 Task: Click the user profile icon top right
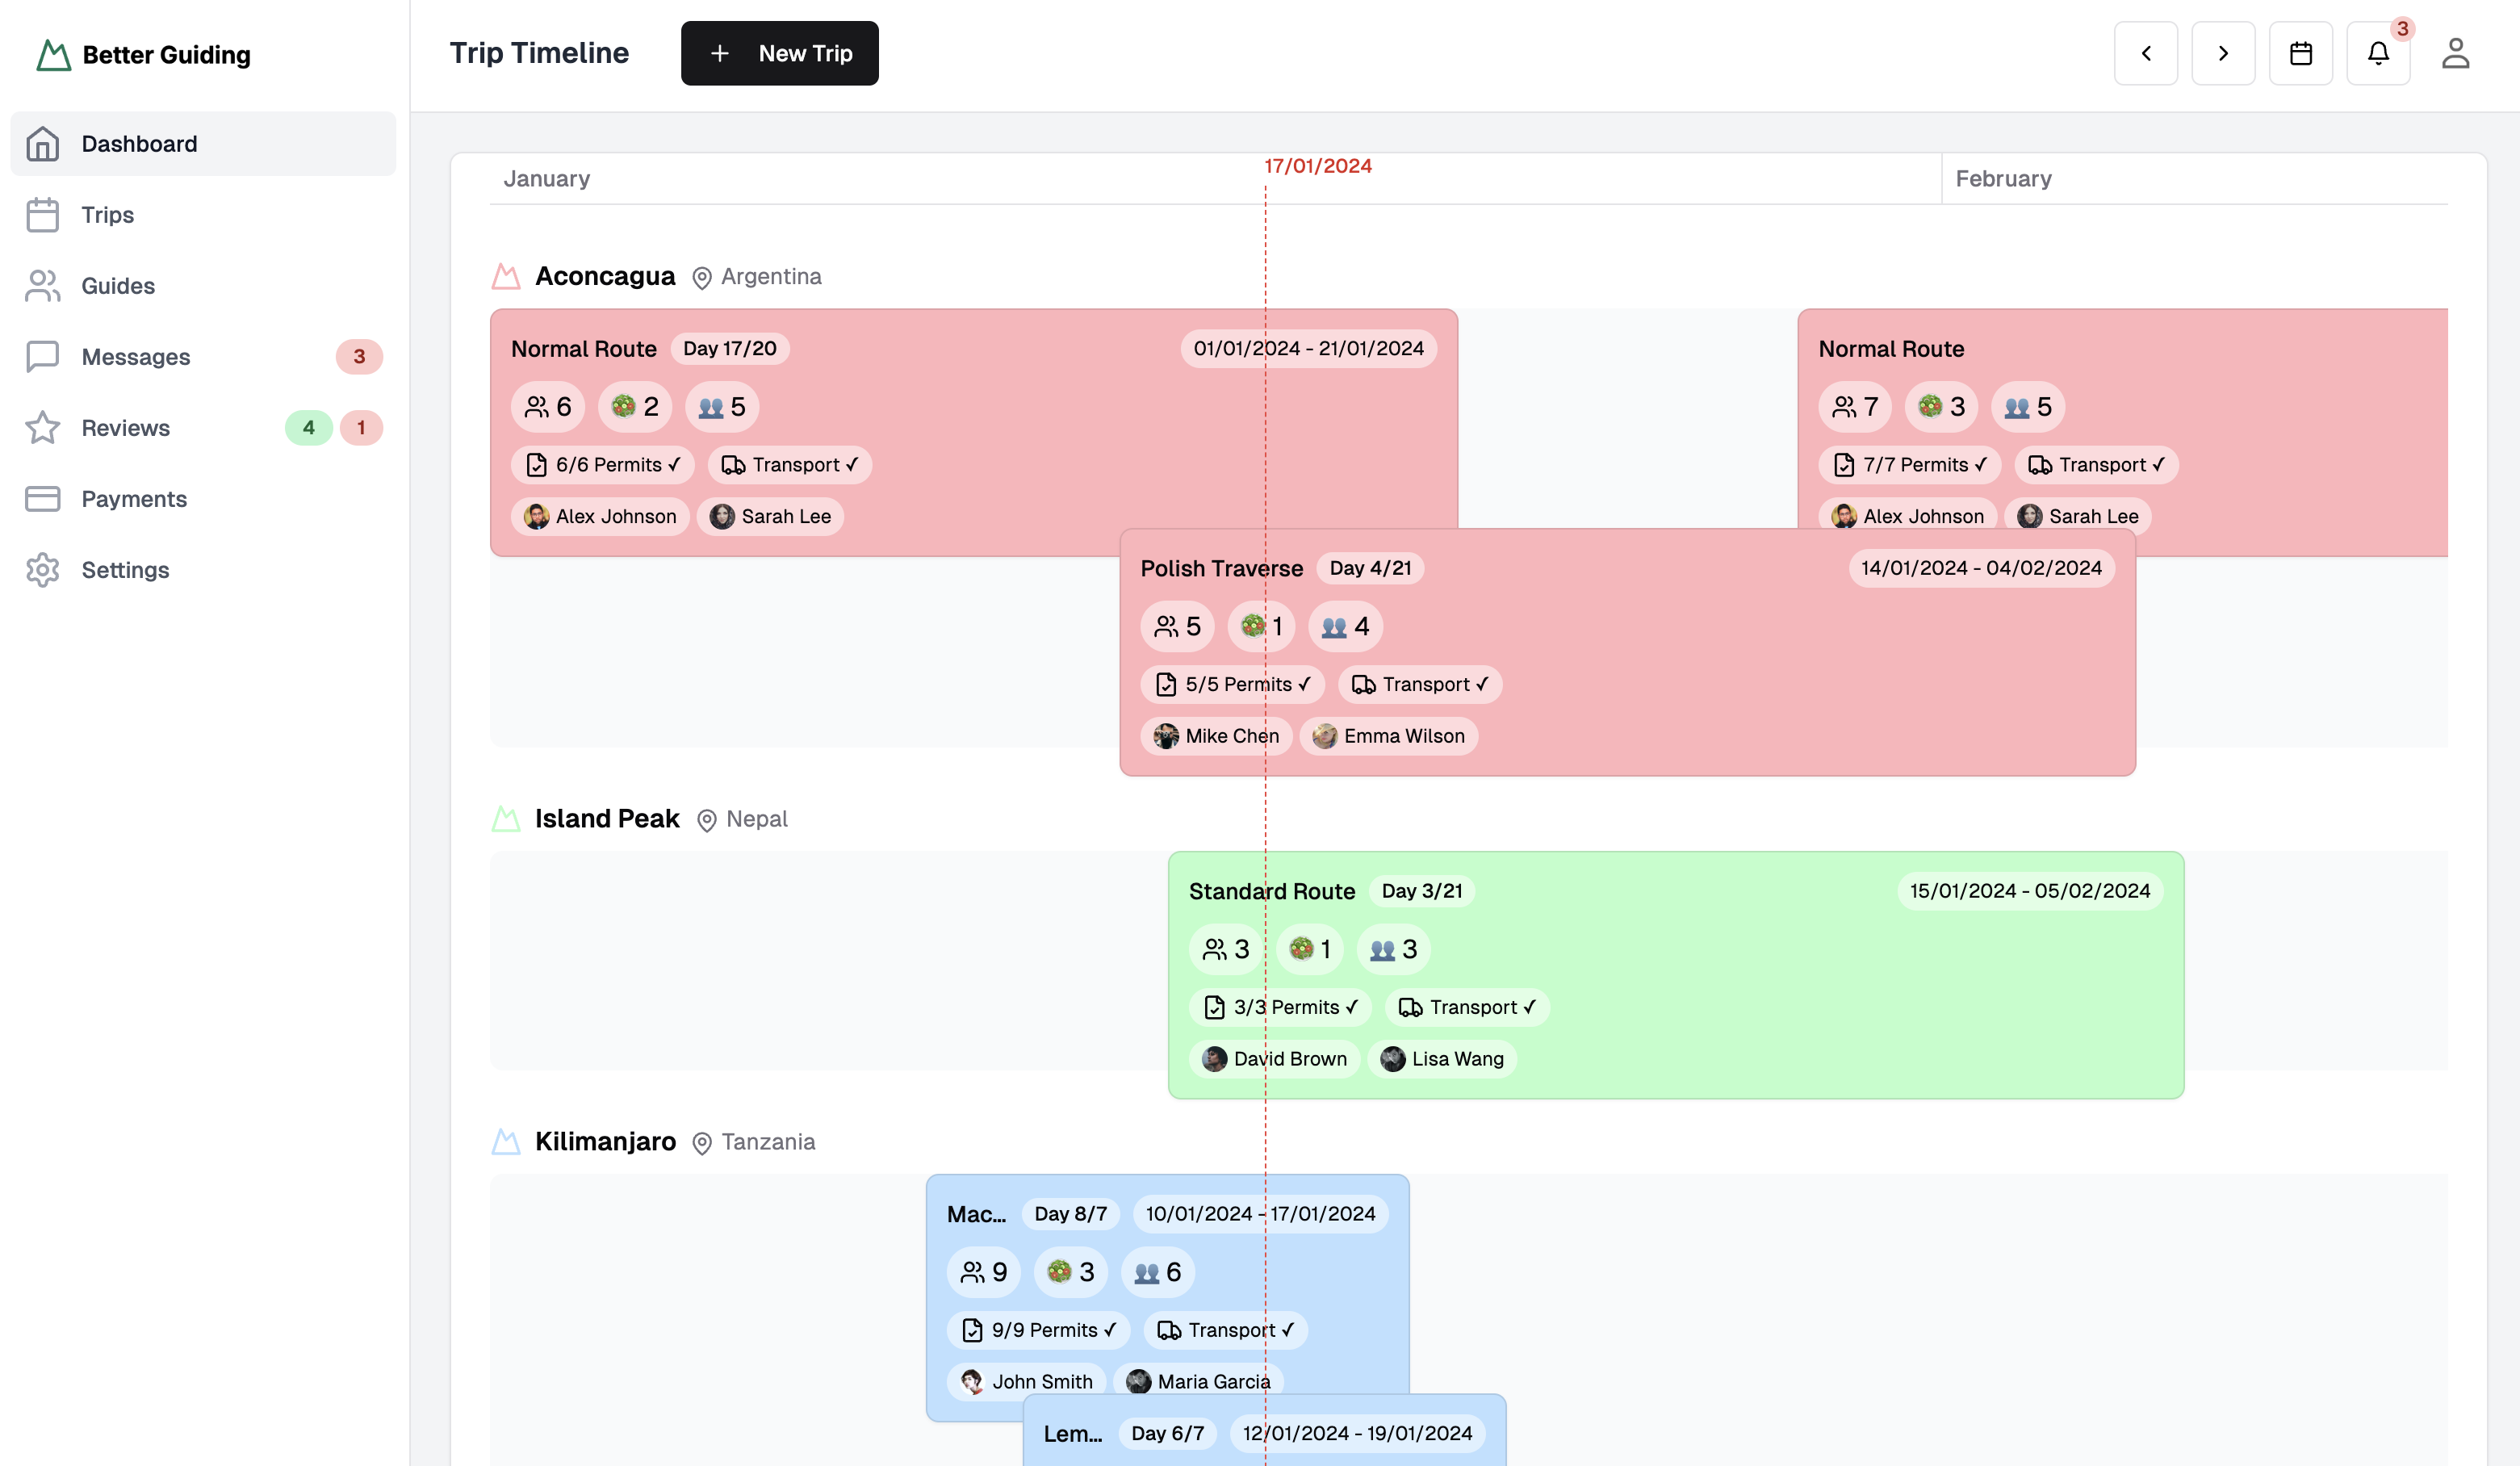pyautogui.click(x=2455, y=52)
